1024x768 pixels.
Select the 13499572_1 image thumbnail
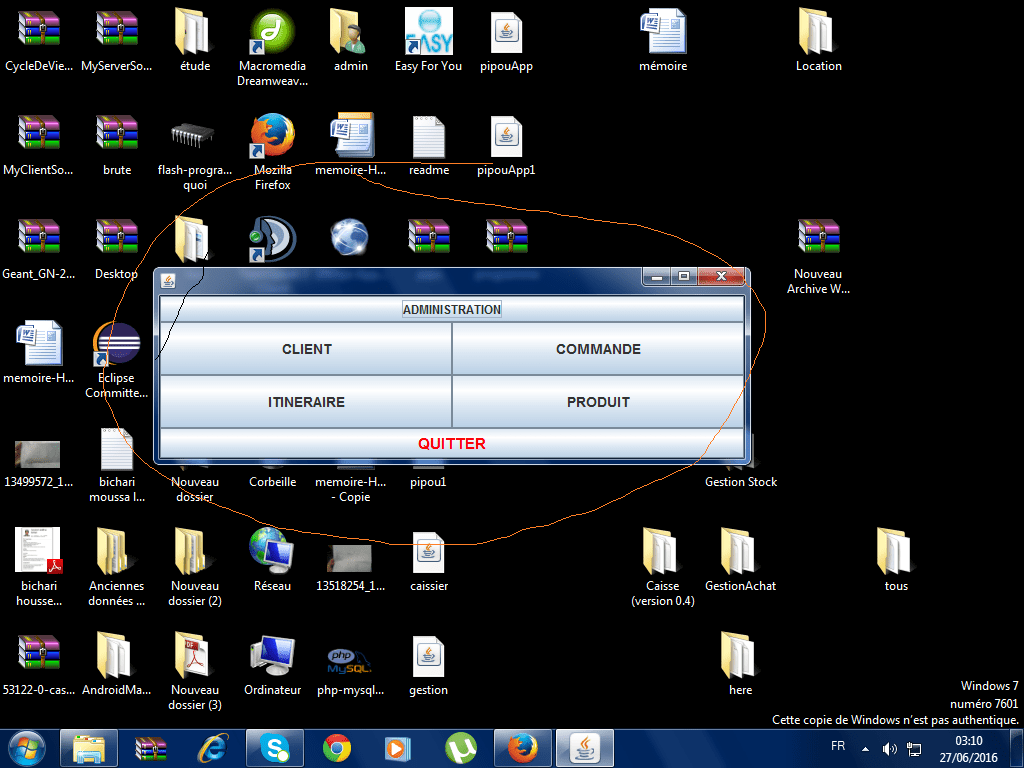pyautogui.click(x=38, y=455)
